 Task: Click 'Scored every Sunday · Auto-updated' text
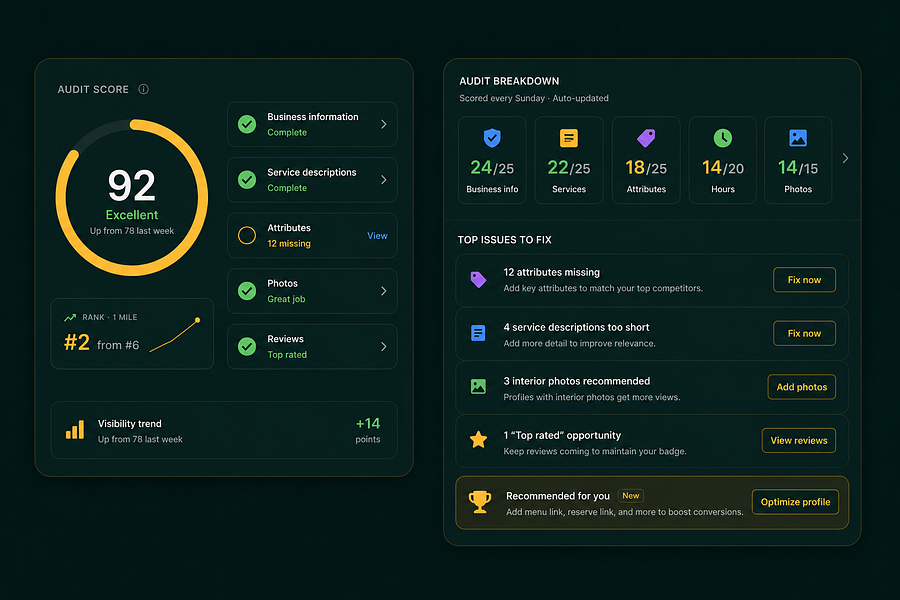point(534,98)
